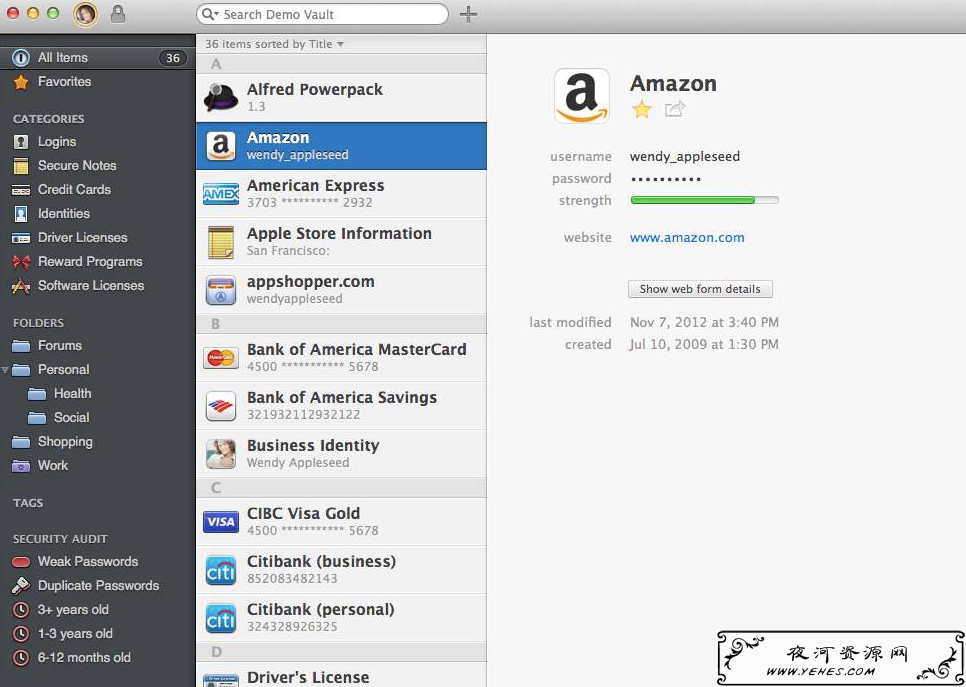The width and height of the screenshot is (966, 687).
Task: Click share icon next to Amazon star
Action: pos(675,110)
